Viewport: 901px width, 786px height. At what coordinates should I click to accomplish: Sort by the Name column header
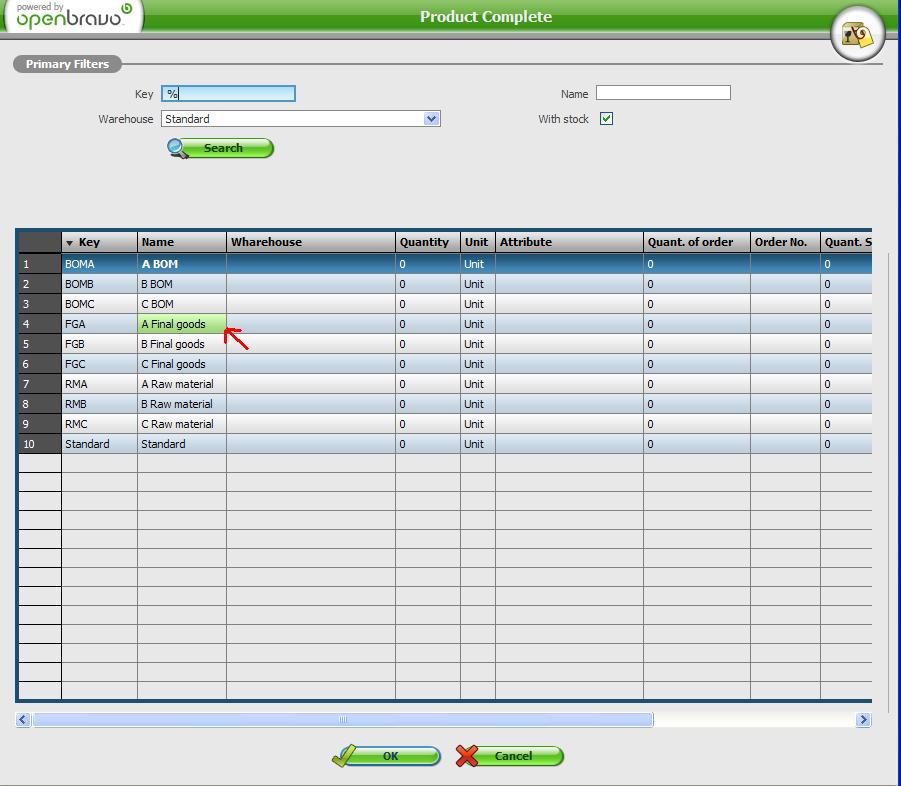point(182,242)
